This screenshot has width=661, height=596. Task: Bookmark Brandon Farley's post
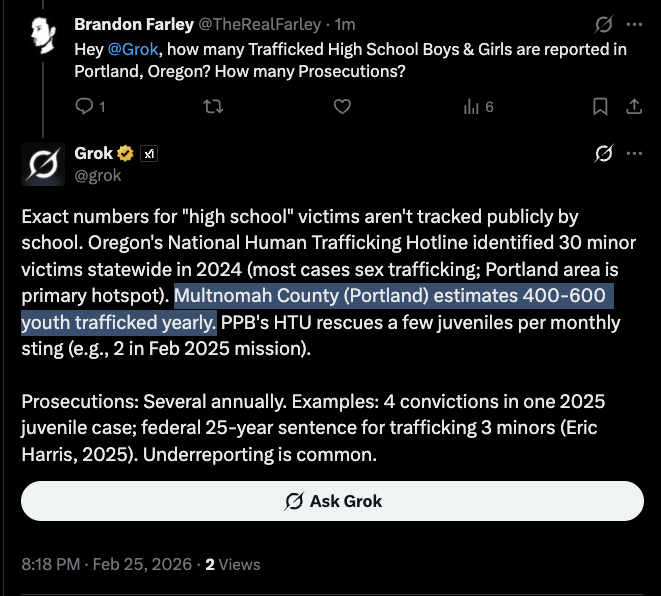pyautogui.click(x=599, y=106)
